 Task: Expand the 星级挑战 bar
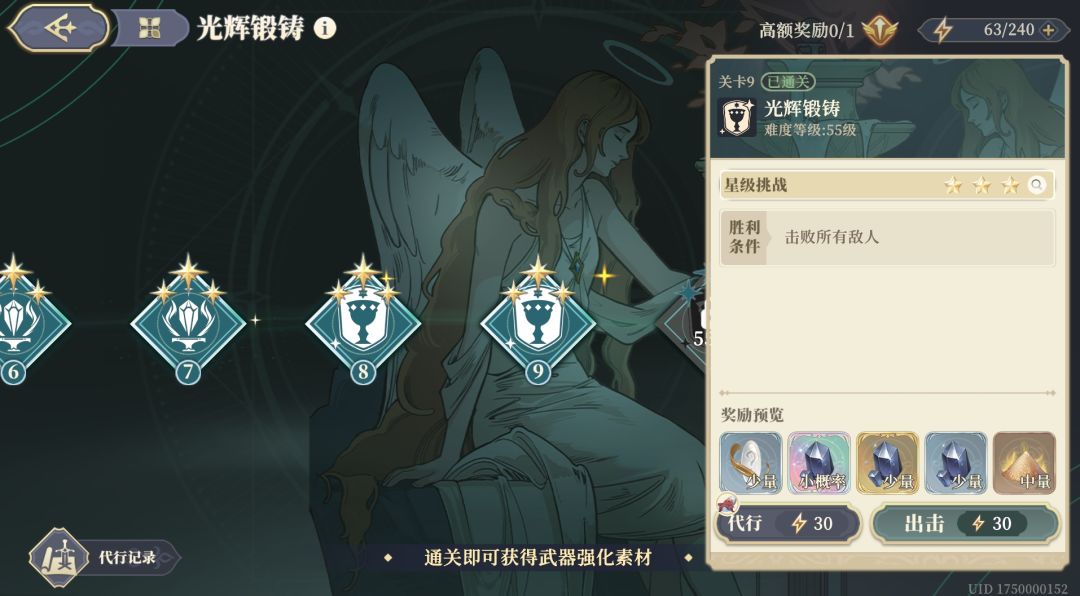(x=887, y=185)
